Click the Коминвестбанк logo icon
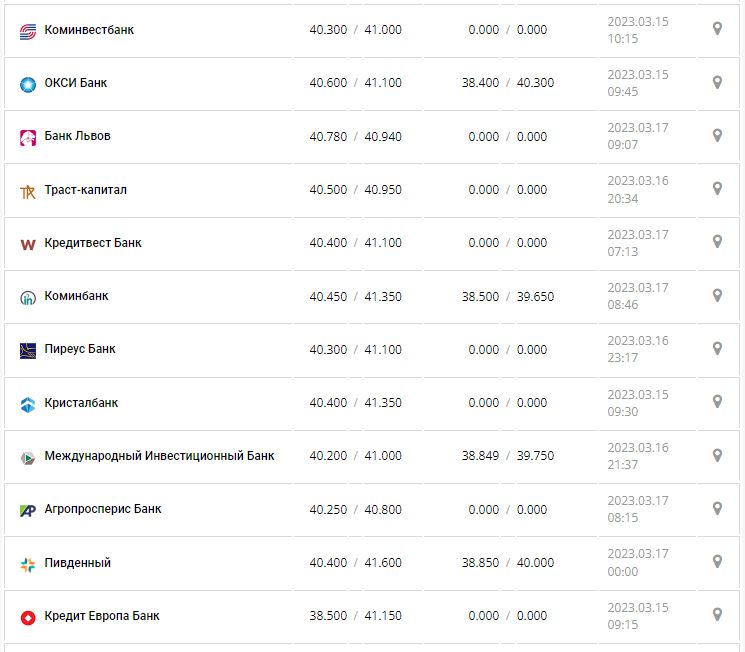The height and width of the screenshot is (652, 745). pyautogui.click(x=28, y=31)
